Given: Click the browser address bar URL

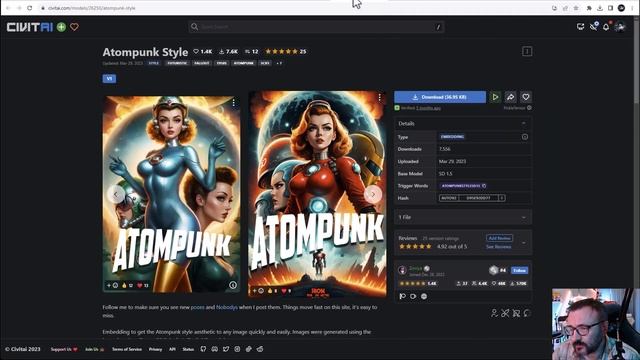Looking at the screenshot, I should (91, 8).
